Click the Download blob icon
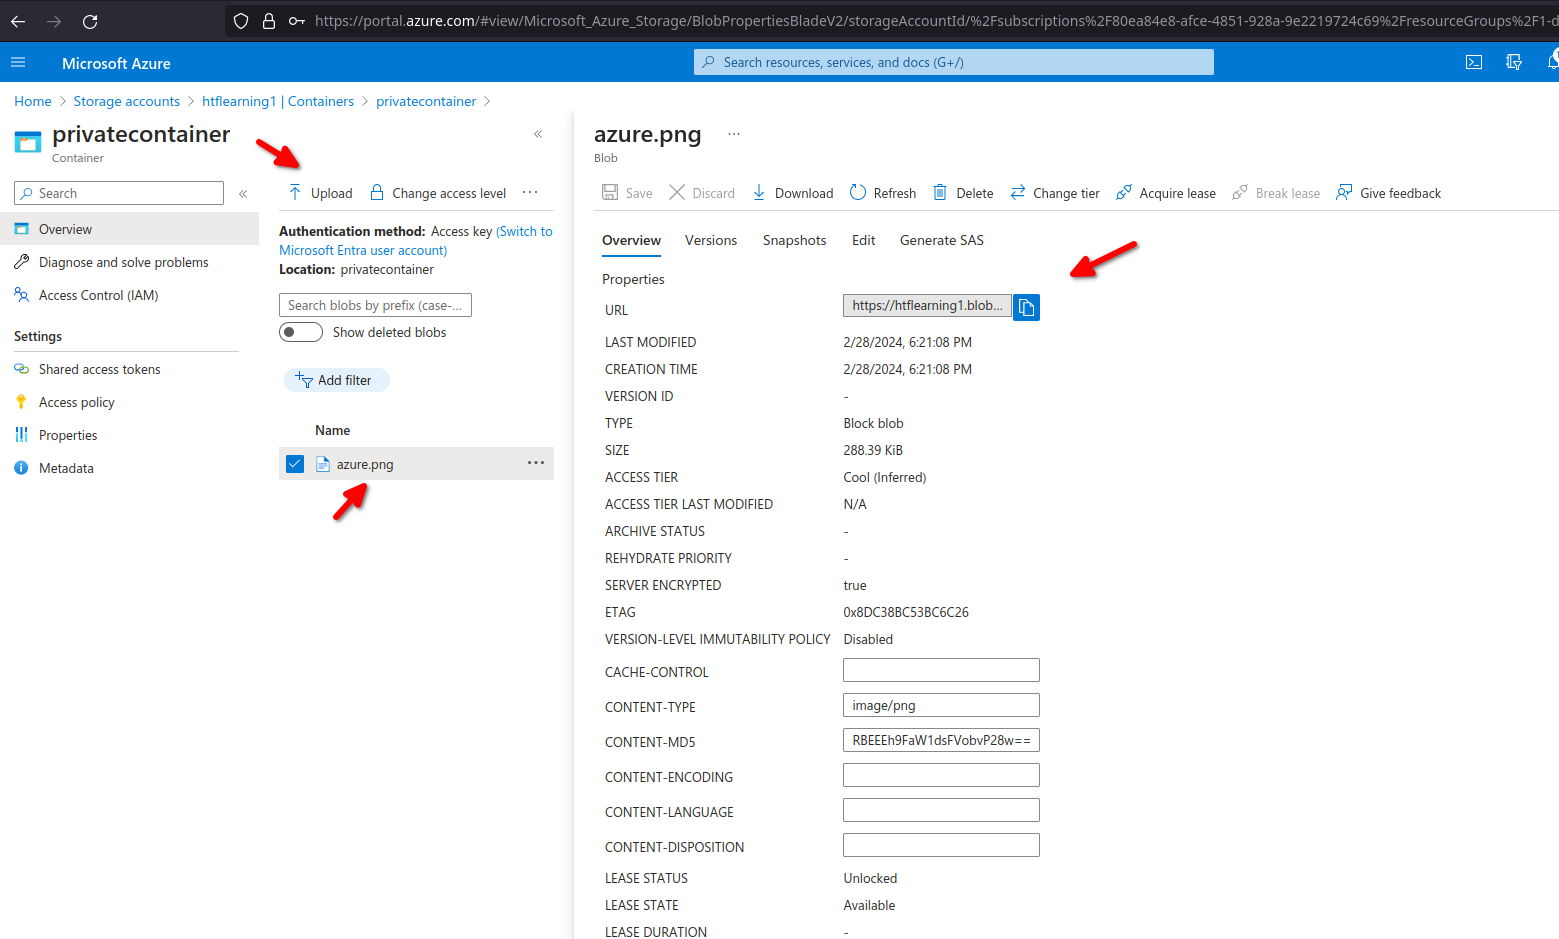Viewport: 1559px width, 939px height. point(759,193)
